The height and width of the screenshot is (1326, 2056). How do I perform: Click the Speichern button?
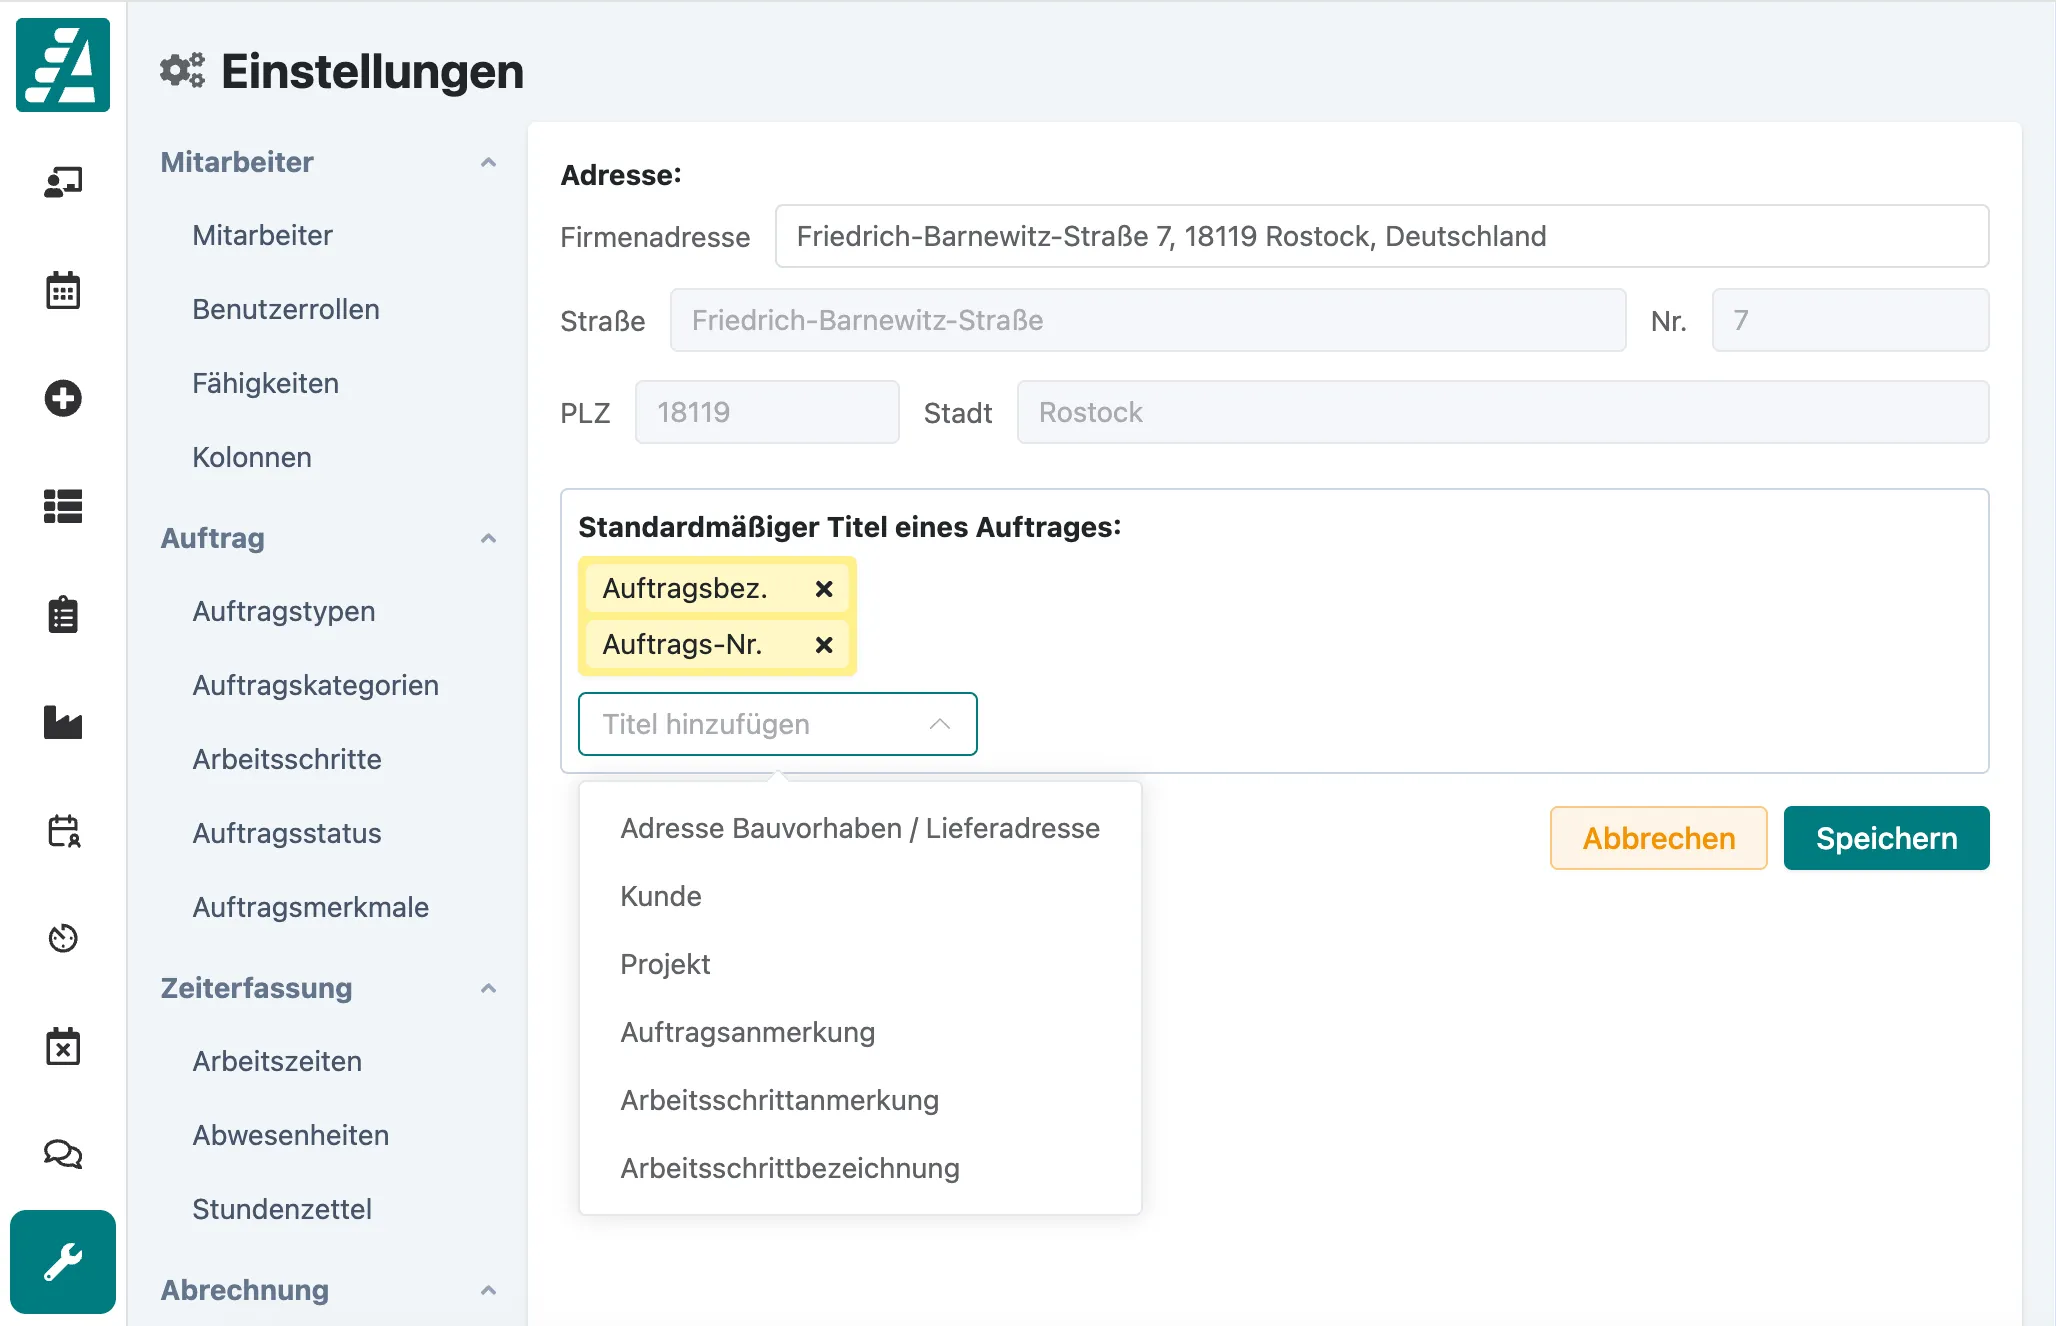tap(1886, 838)
